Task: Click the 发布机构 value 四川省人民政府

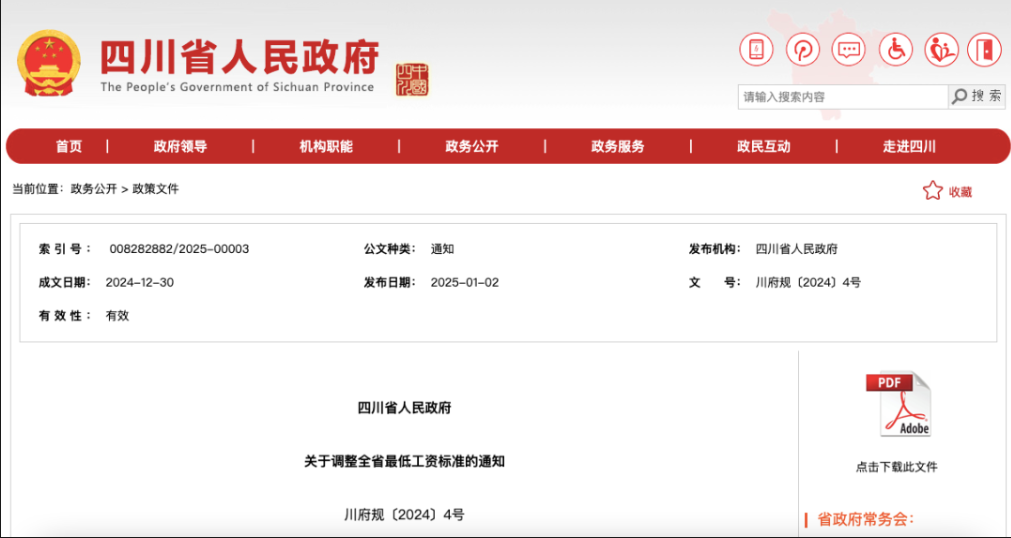Action: click(796, 249)
